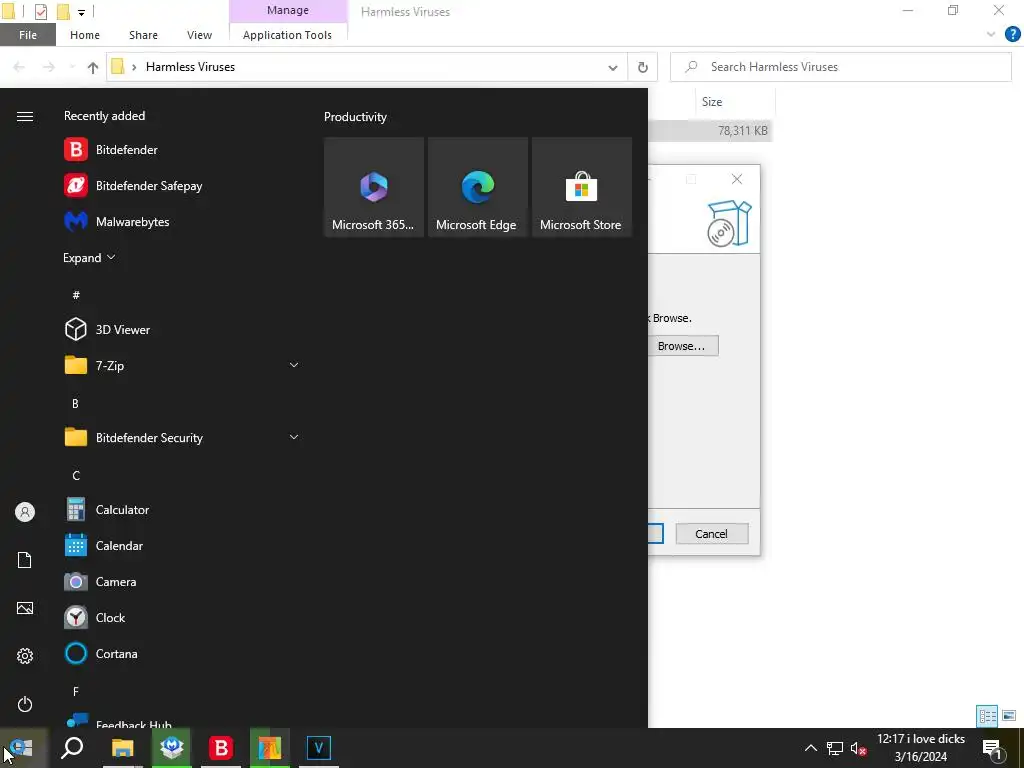This screenshot has width=1024, height=768.
Task: Open the File menu tab
Action: pos(28,35)
